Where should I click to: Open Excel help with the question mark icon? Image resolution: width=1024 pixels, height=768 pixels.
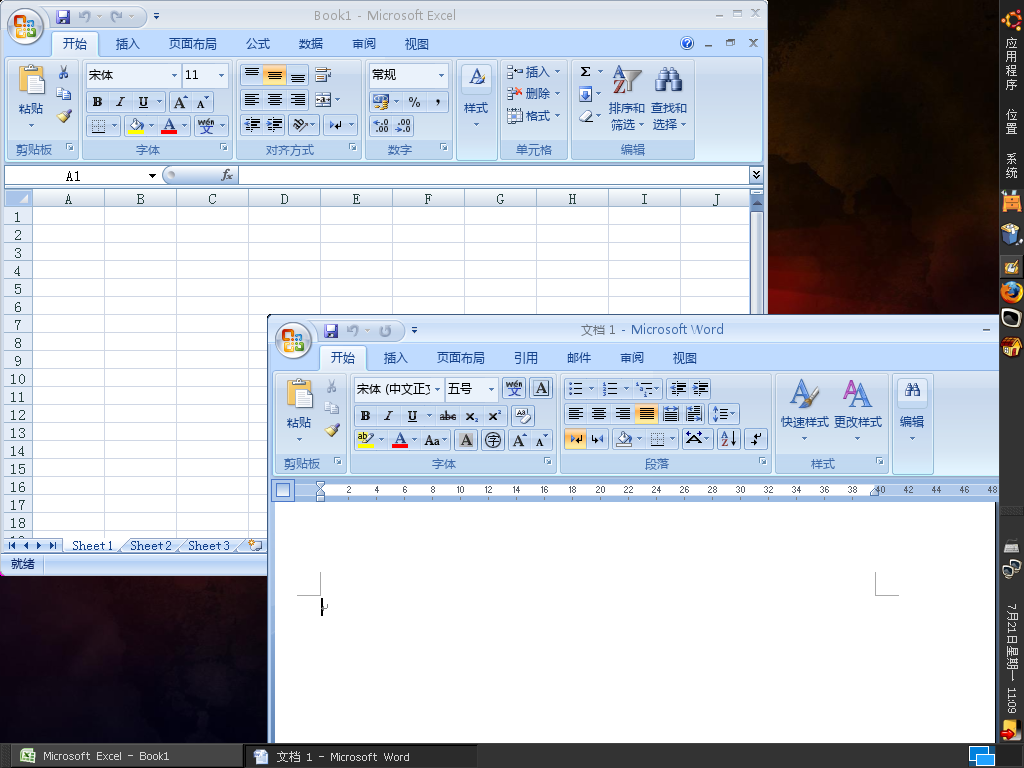pos(687,43)
